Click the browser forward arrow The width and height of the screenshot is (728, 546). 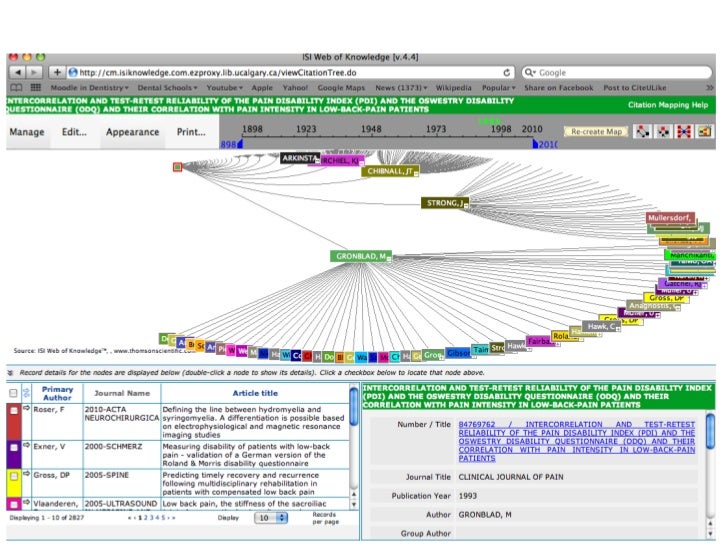click(34, 72)
